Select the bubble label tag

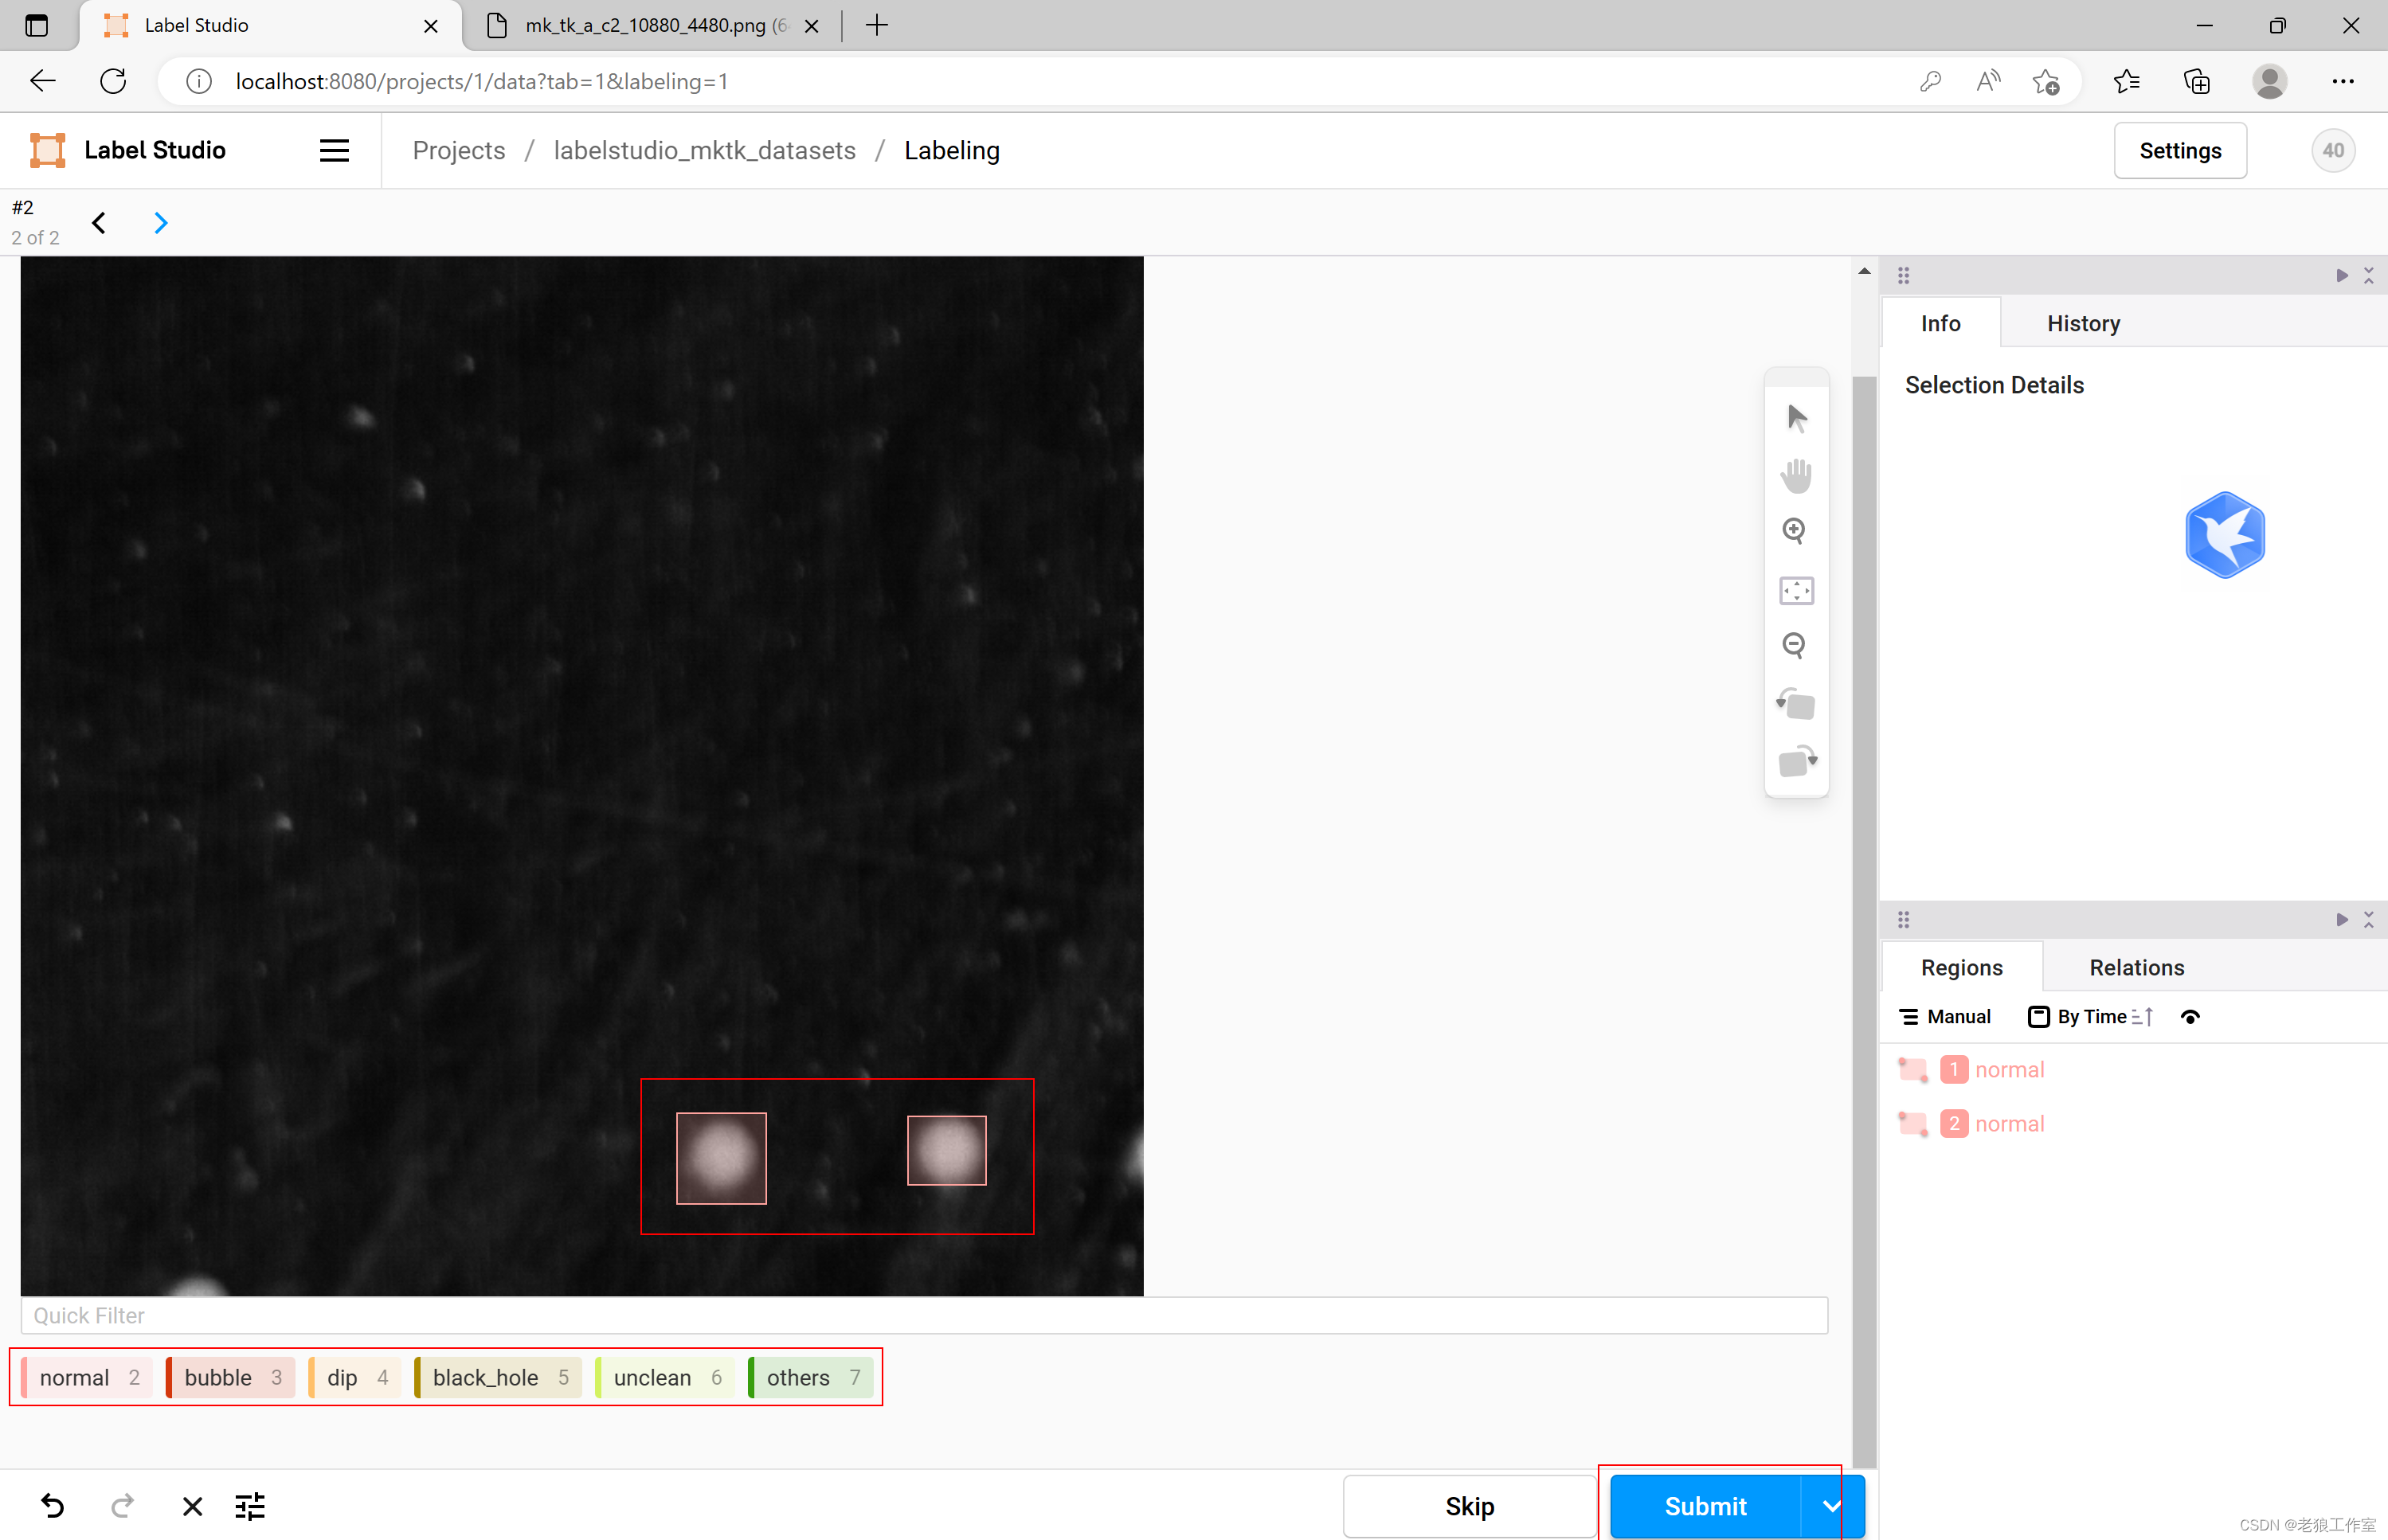[231, 1377]
